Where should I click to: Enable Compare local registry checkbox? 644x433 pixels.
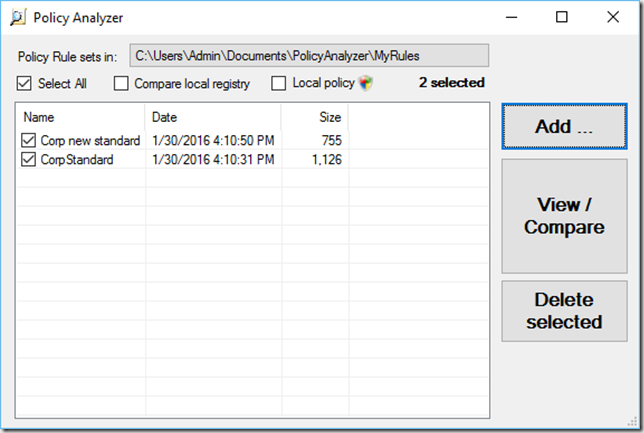click(x=121, y=83)
